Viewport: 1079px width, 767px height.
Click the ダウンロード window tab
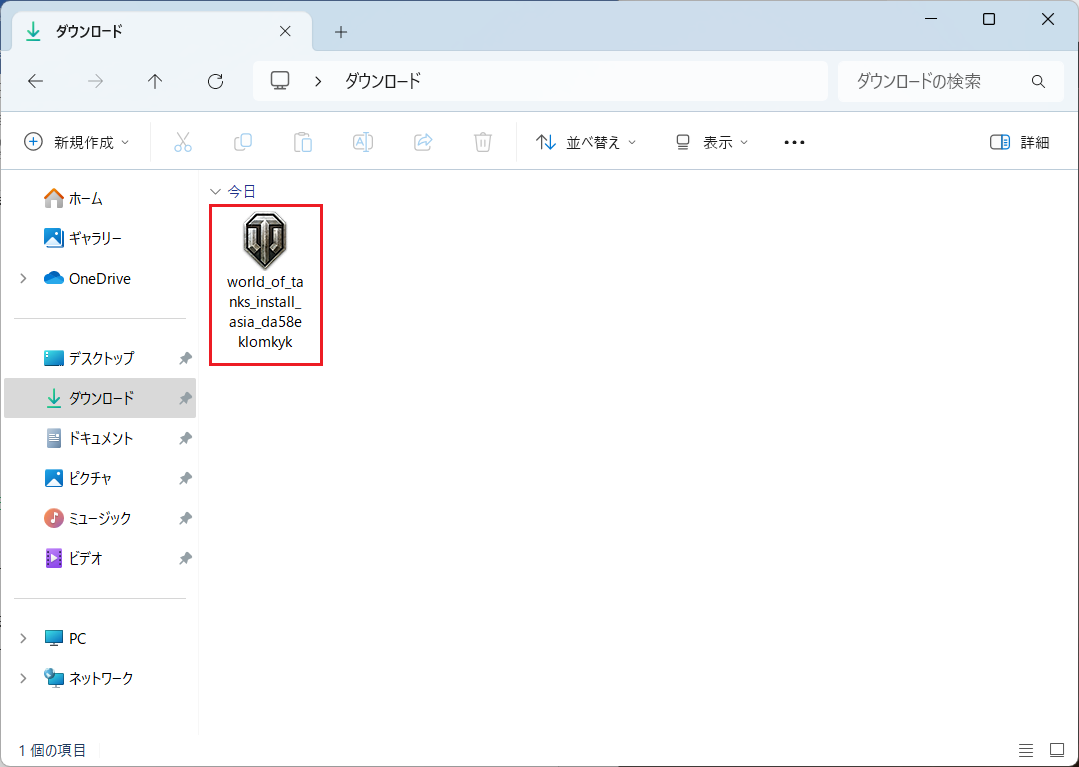coord(162,32)
